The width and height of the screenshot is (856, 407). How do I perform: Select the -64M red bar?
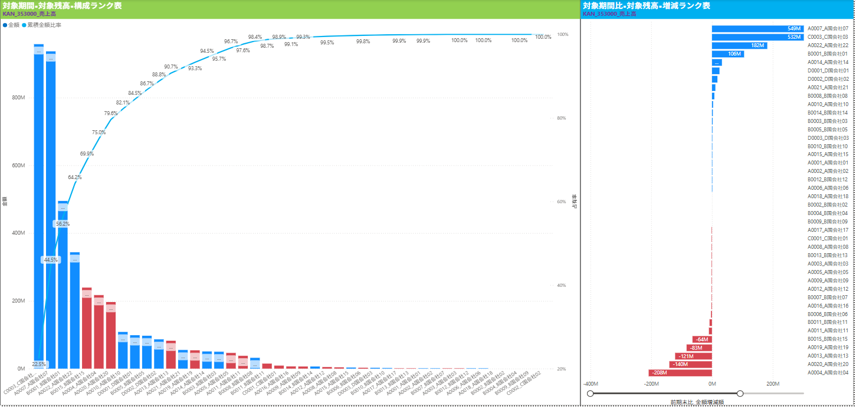[703, 339]
